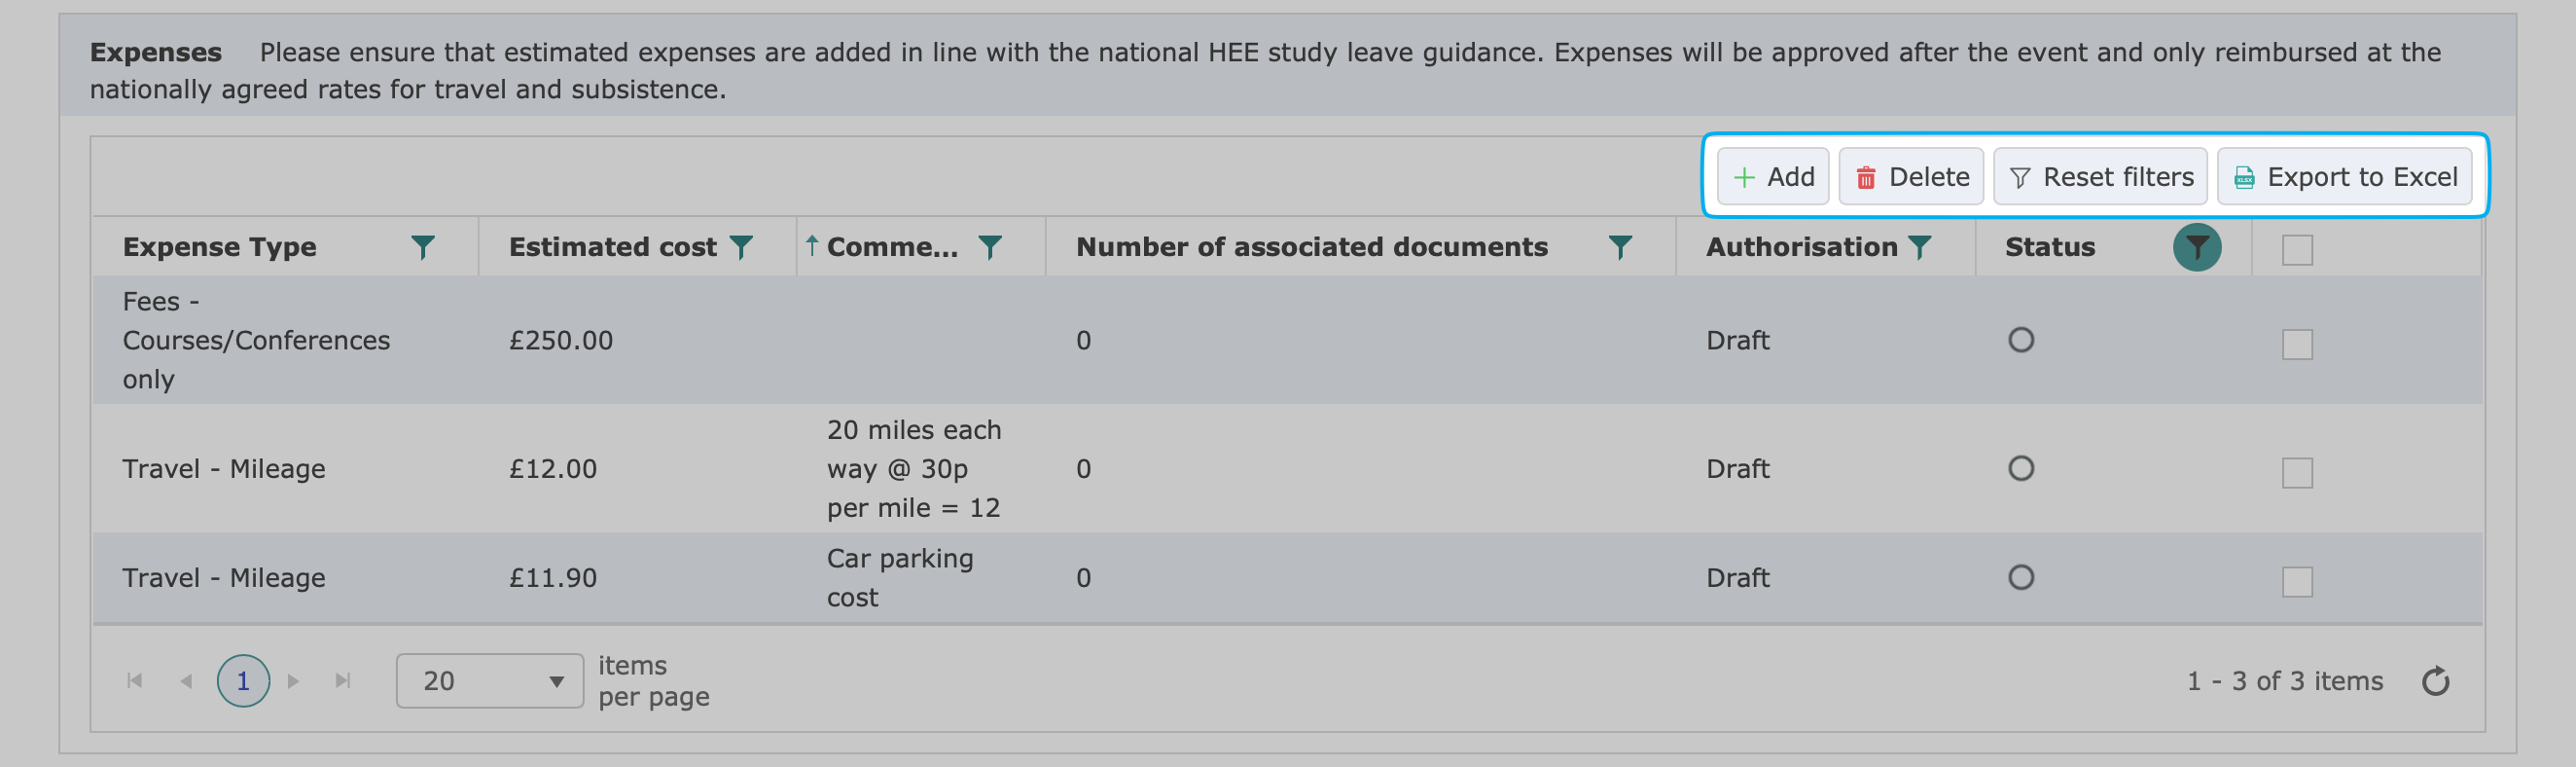Open the Expense Type column filter
This screenshot has height=767, width=2576.
424,246
